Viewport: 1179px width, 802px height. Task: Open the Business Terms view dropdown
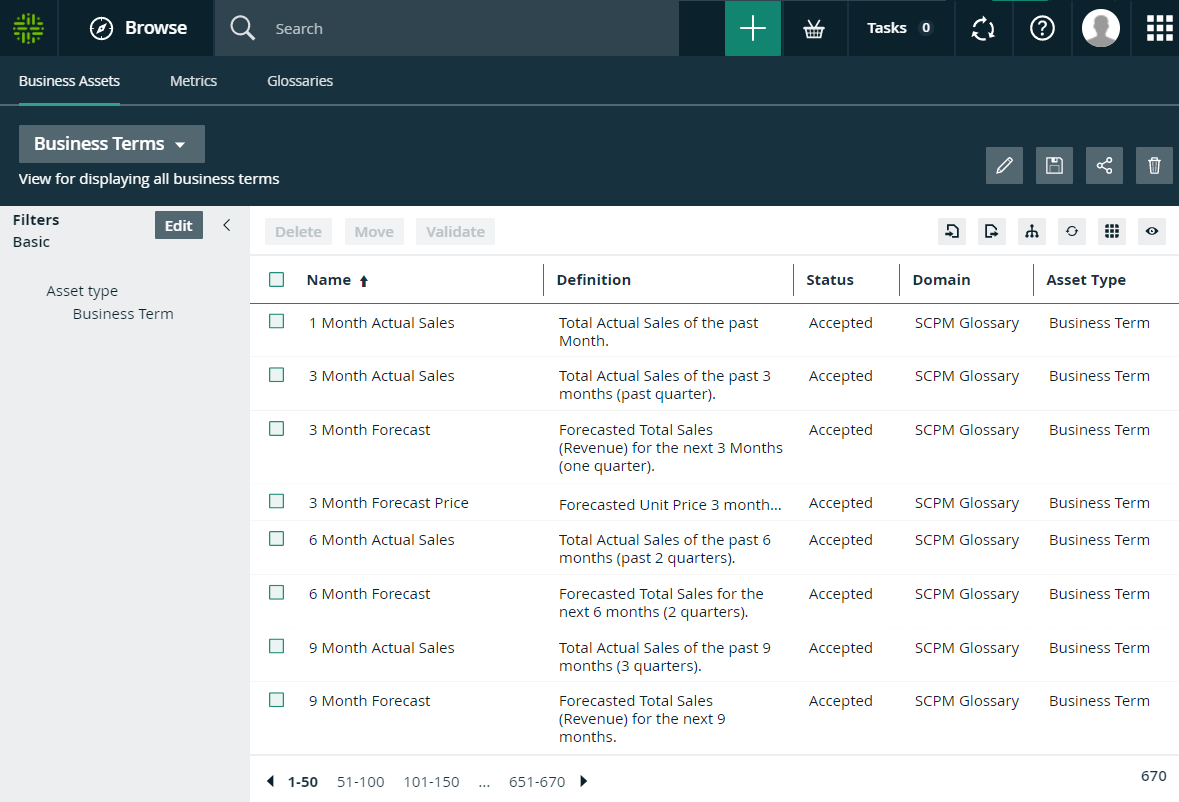click(x=111, y=144)
